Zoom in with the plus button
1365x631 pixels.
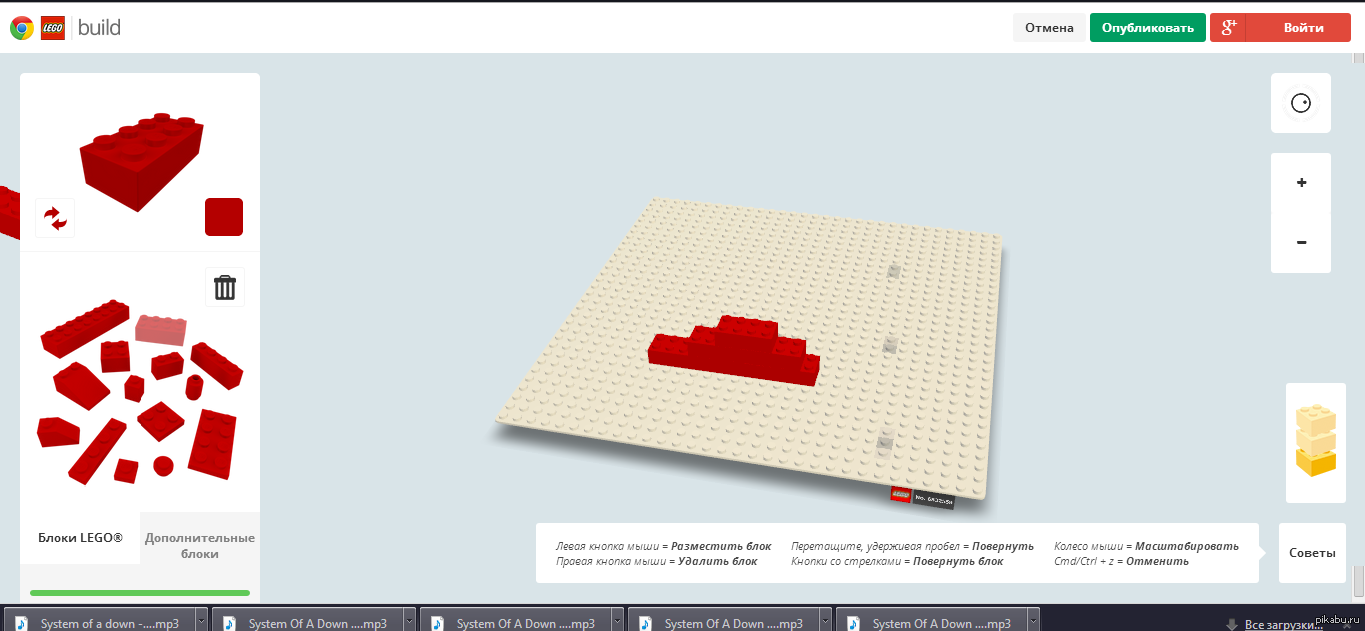tap(1301, 183)
